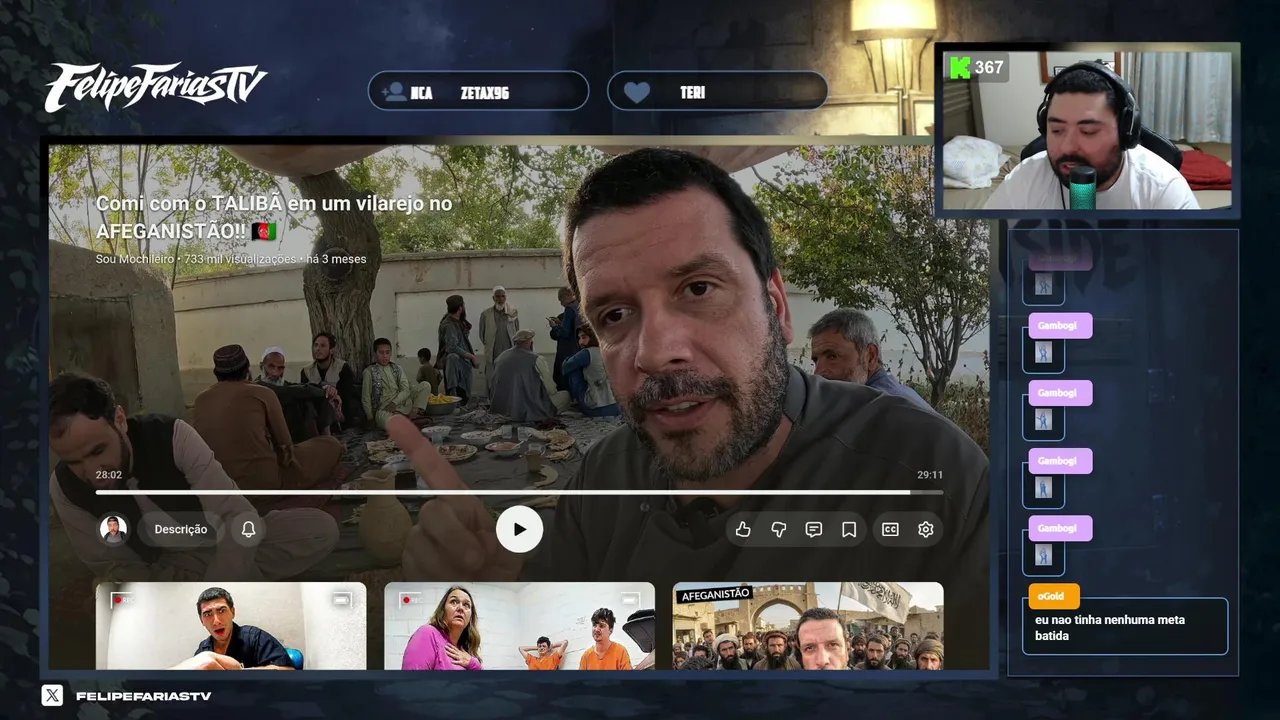
Task: Open the video settings gear
Action: pos(926,530)
